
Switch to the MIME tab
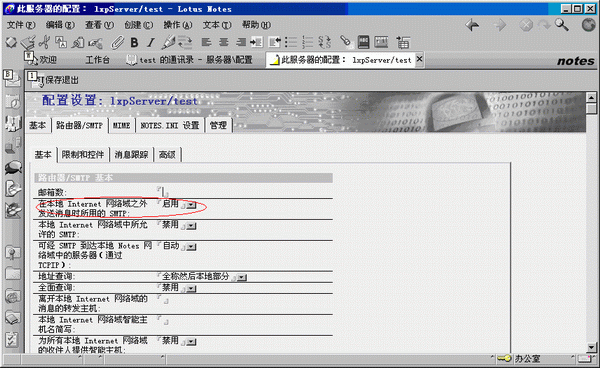(x=121, y=125)
